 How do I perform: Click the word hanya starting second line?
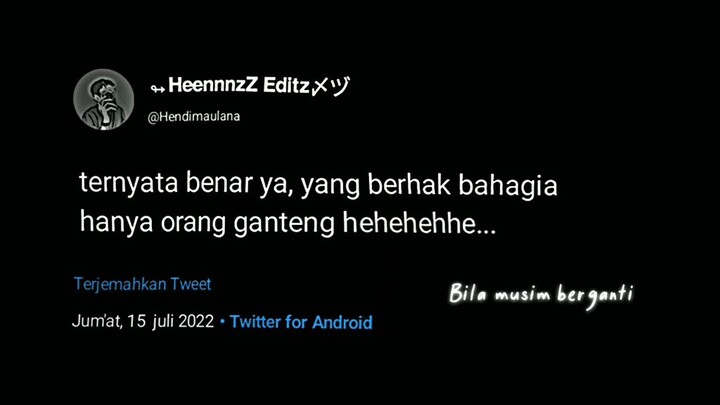pyautogui.click(x=116, y=224)
